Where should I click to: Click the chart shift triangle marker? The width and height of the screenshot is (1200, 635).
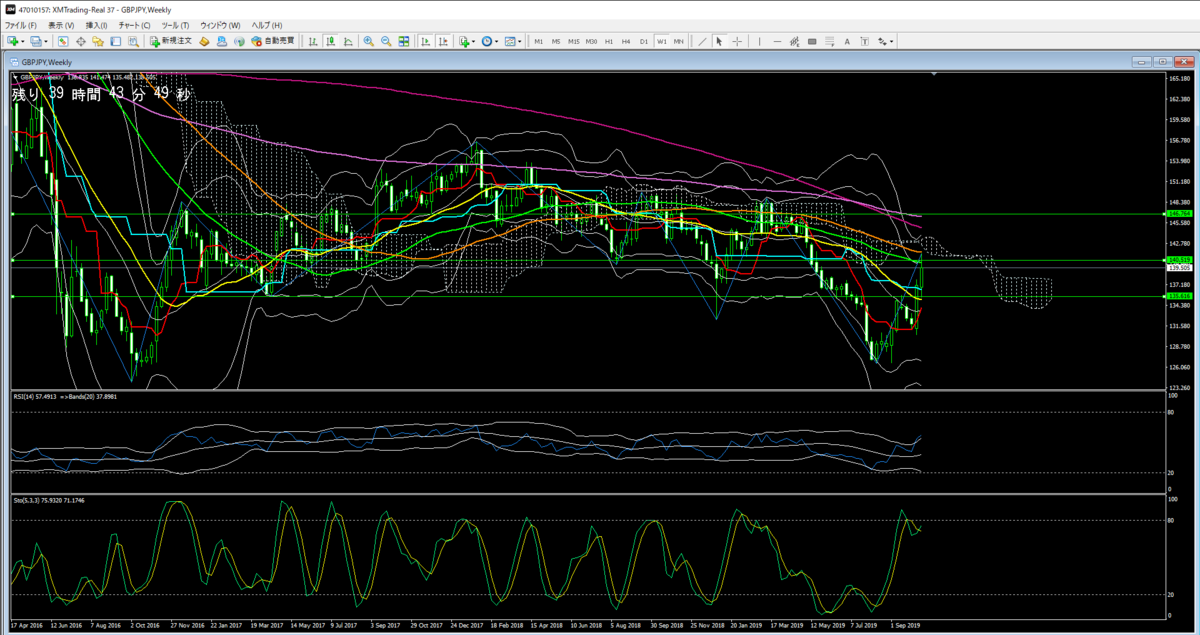934,74
